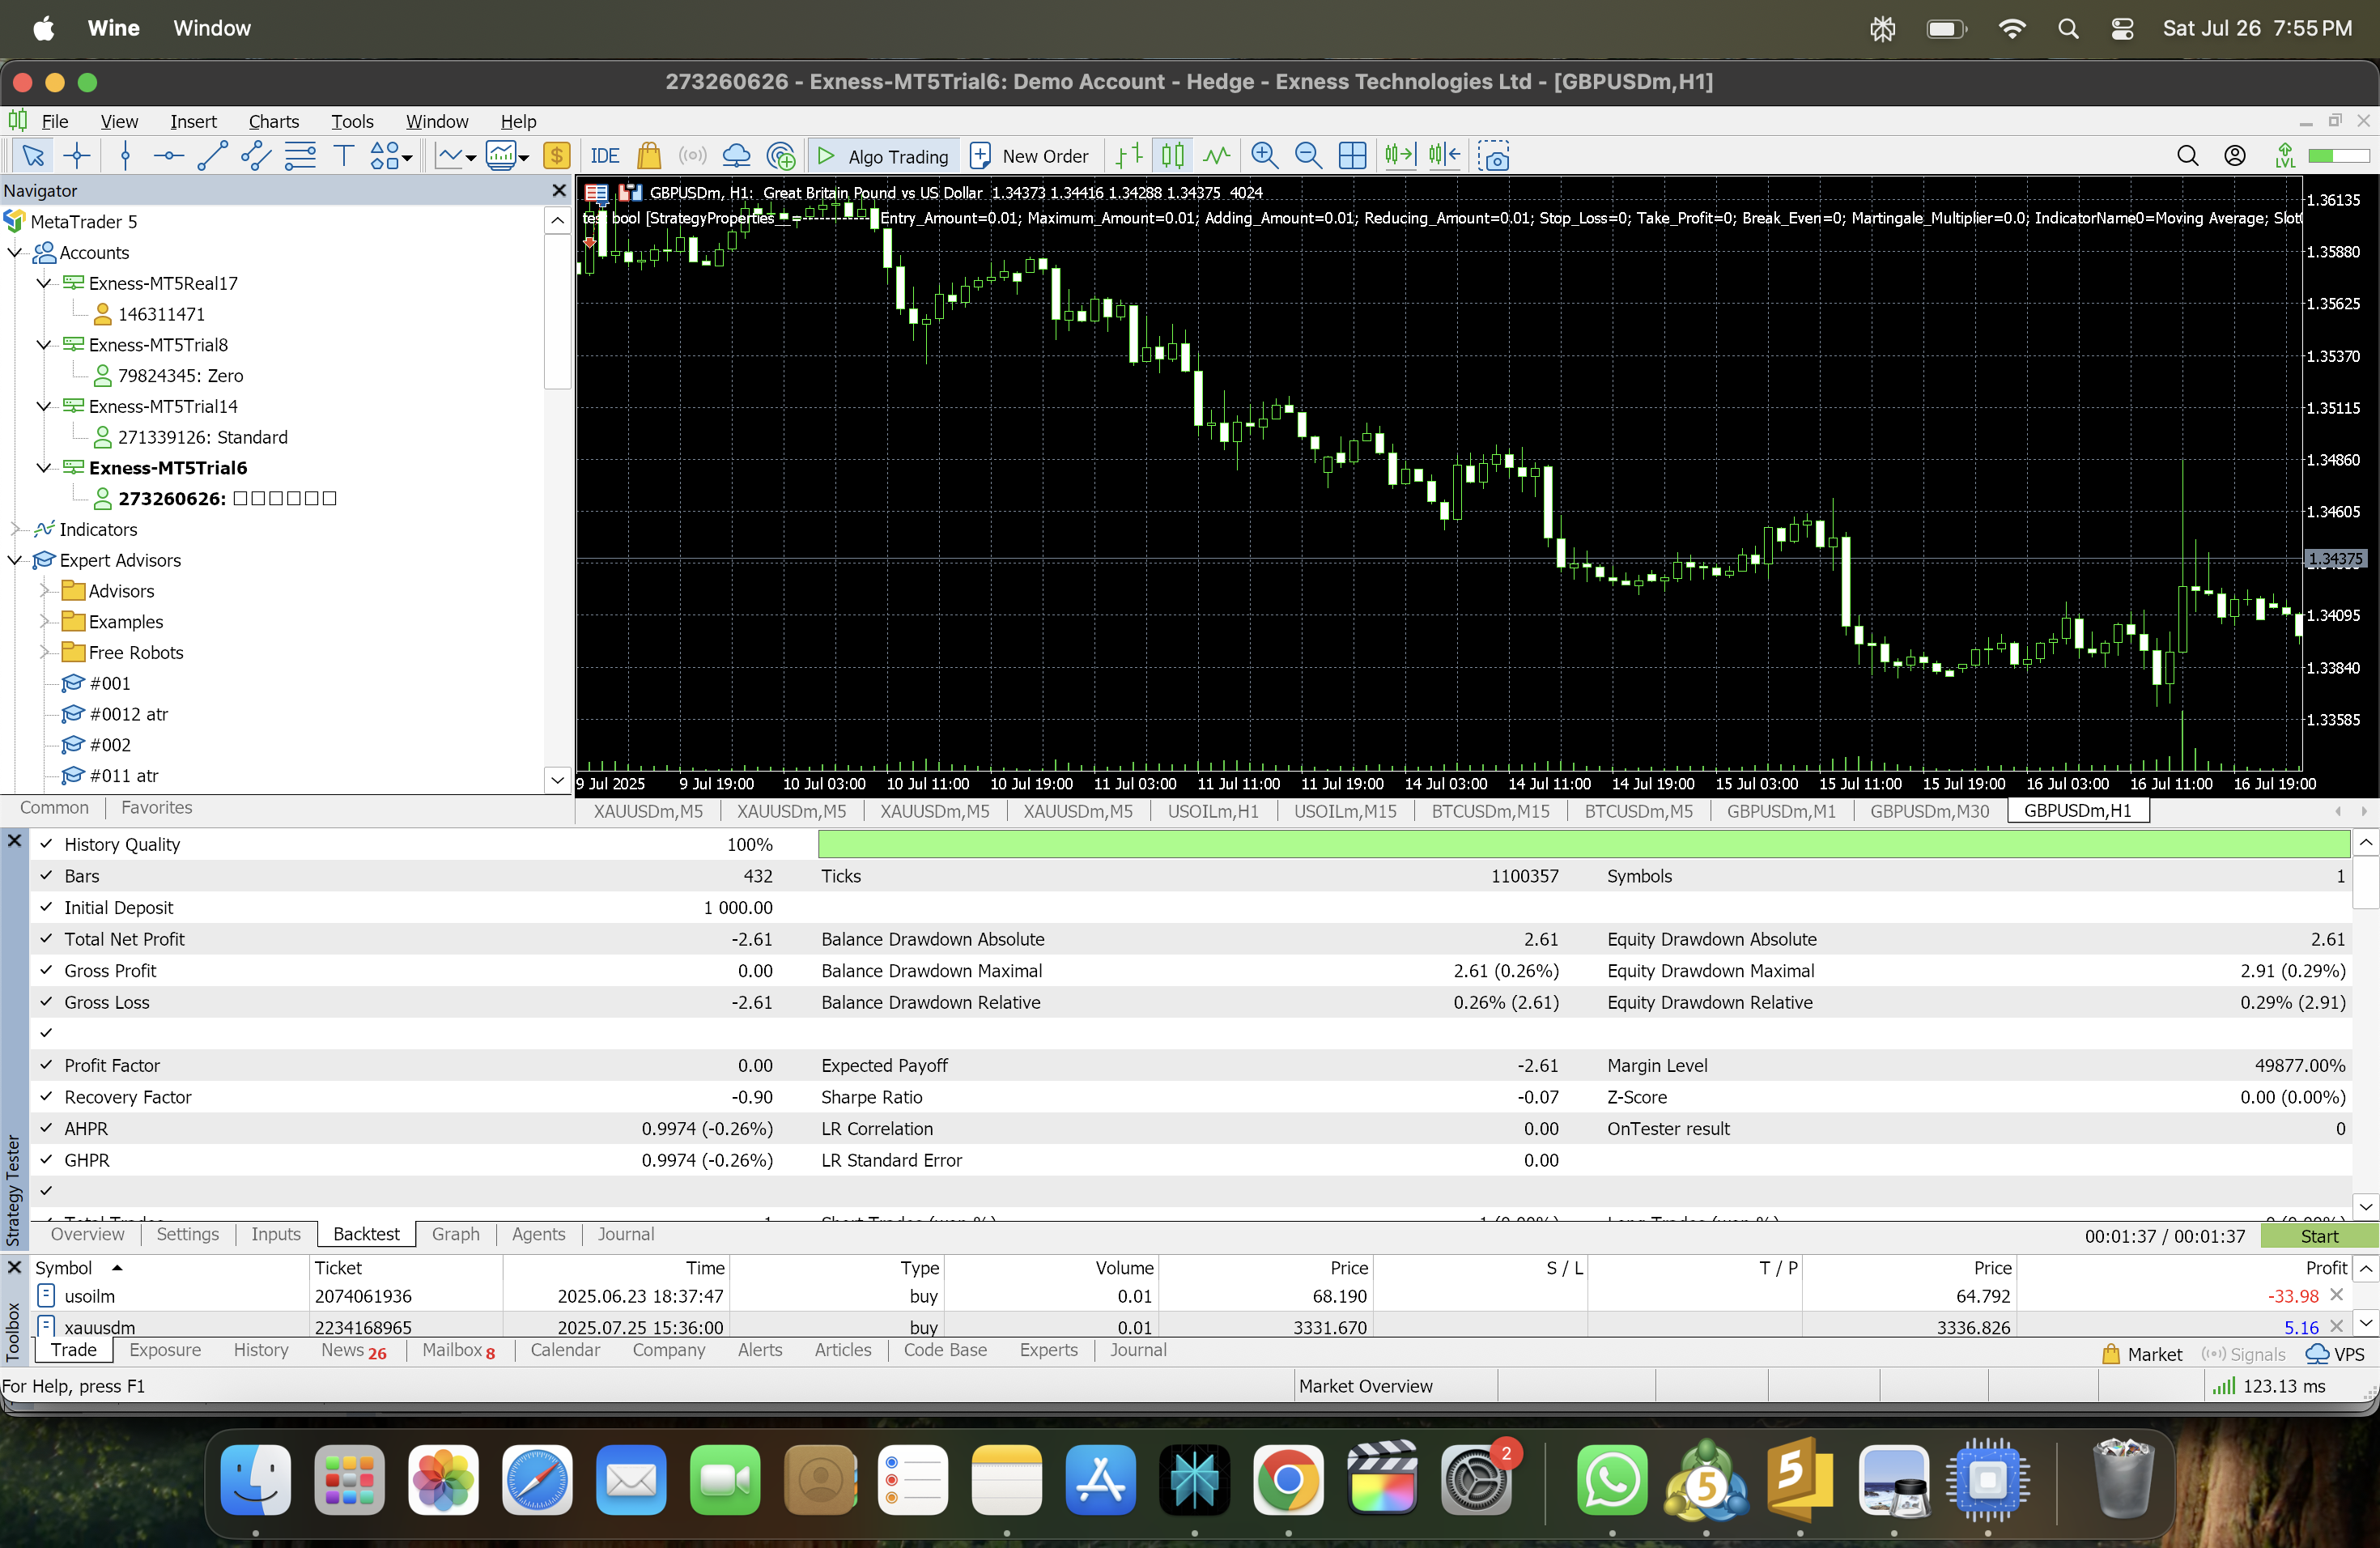Switch to the USOILm,H1 chart tab
Image resolution: width=2380 pixels, height=1548 pixels.
1213,811
